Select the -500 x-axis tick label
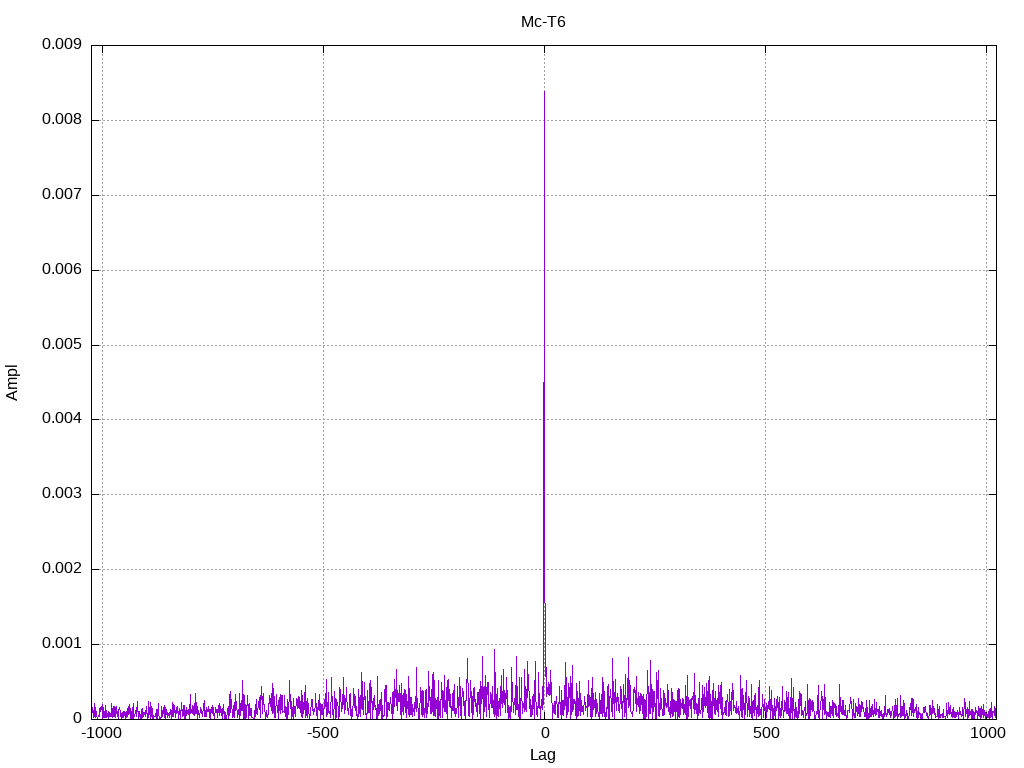This screenshot has height=768, width=1024. (x=323, y=733)
